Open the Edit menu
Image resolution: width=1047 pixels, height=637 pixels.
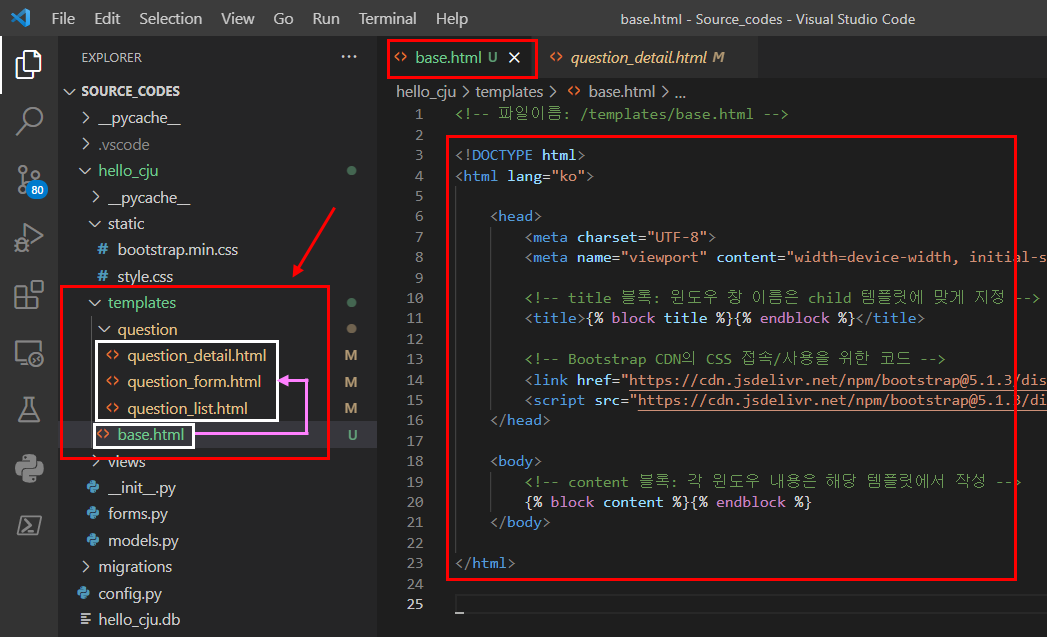[x=107, y=19]
